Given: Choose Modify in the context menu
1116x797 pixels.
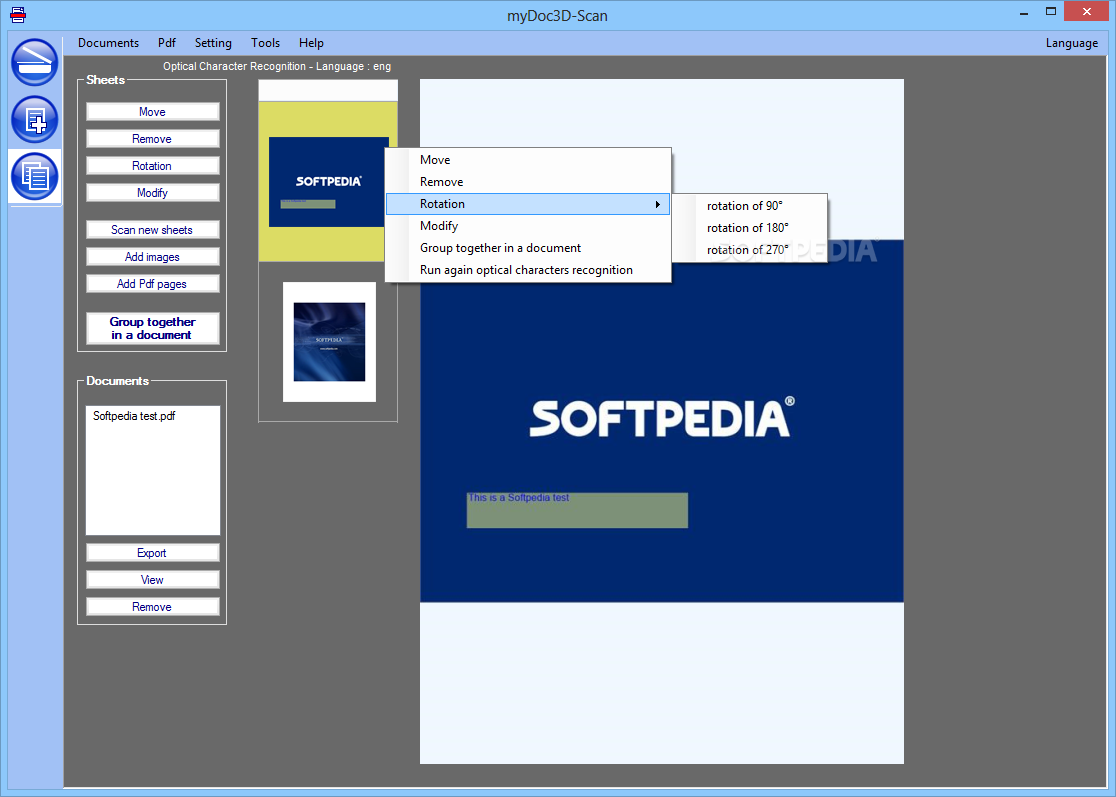Looking at the screenshot, I should coord(527,226).
